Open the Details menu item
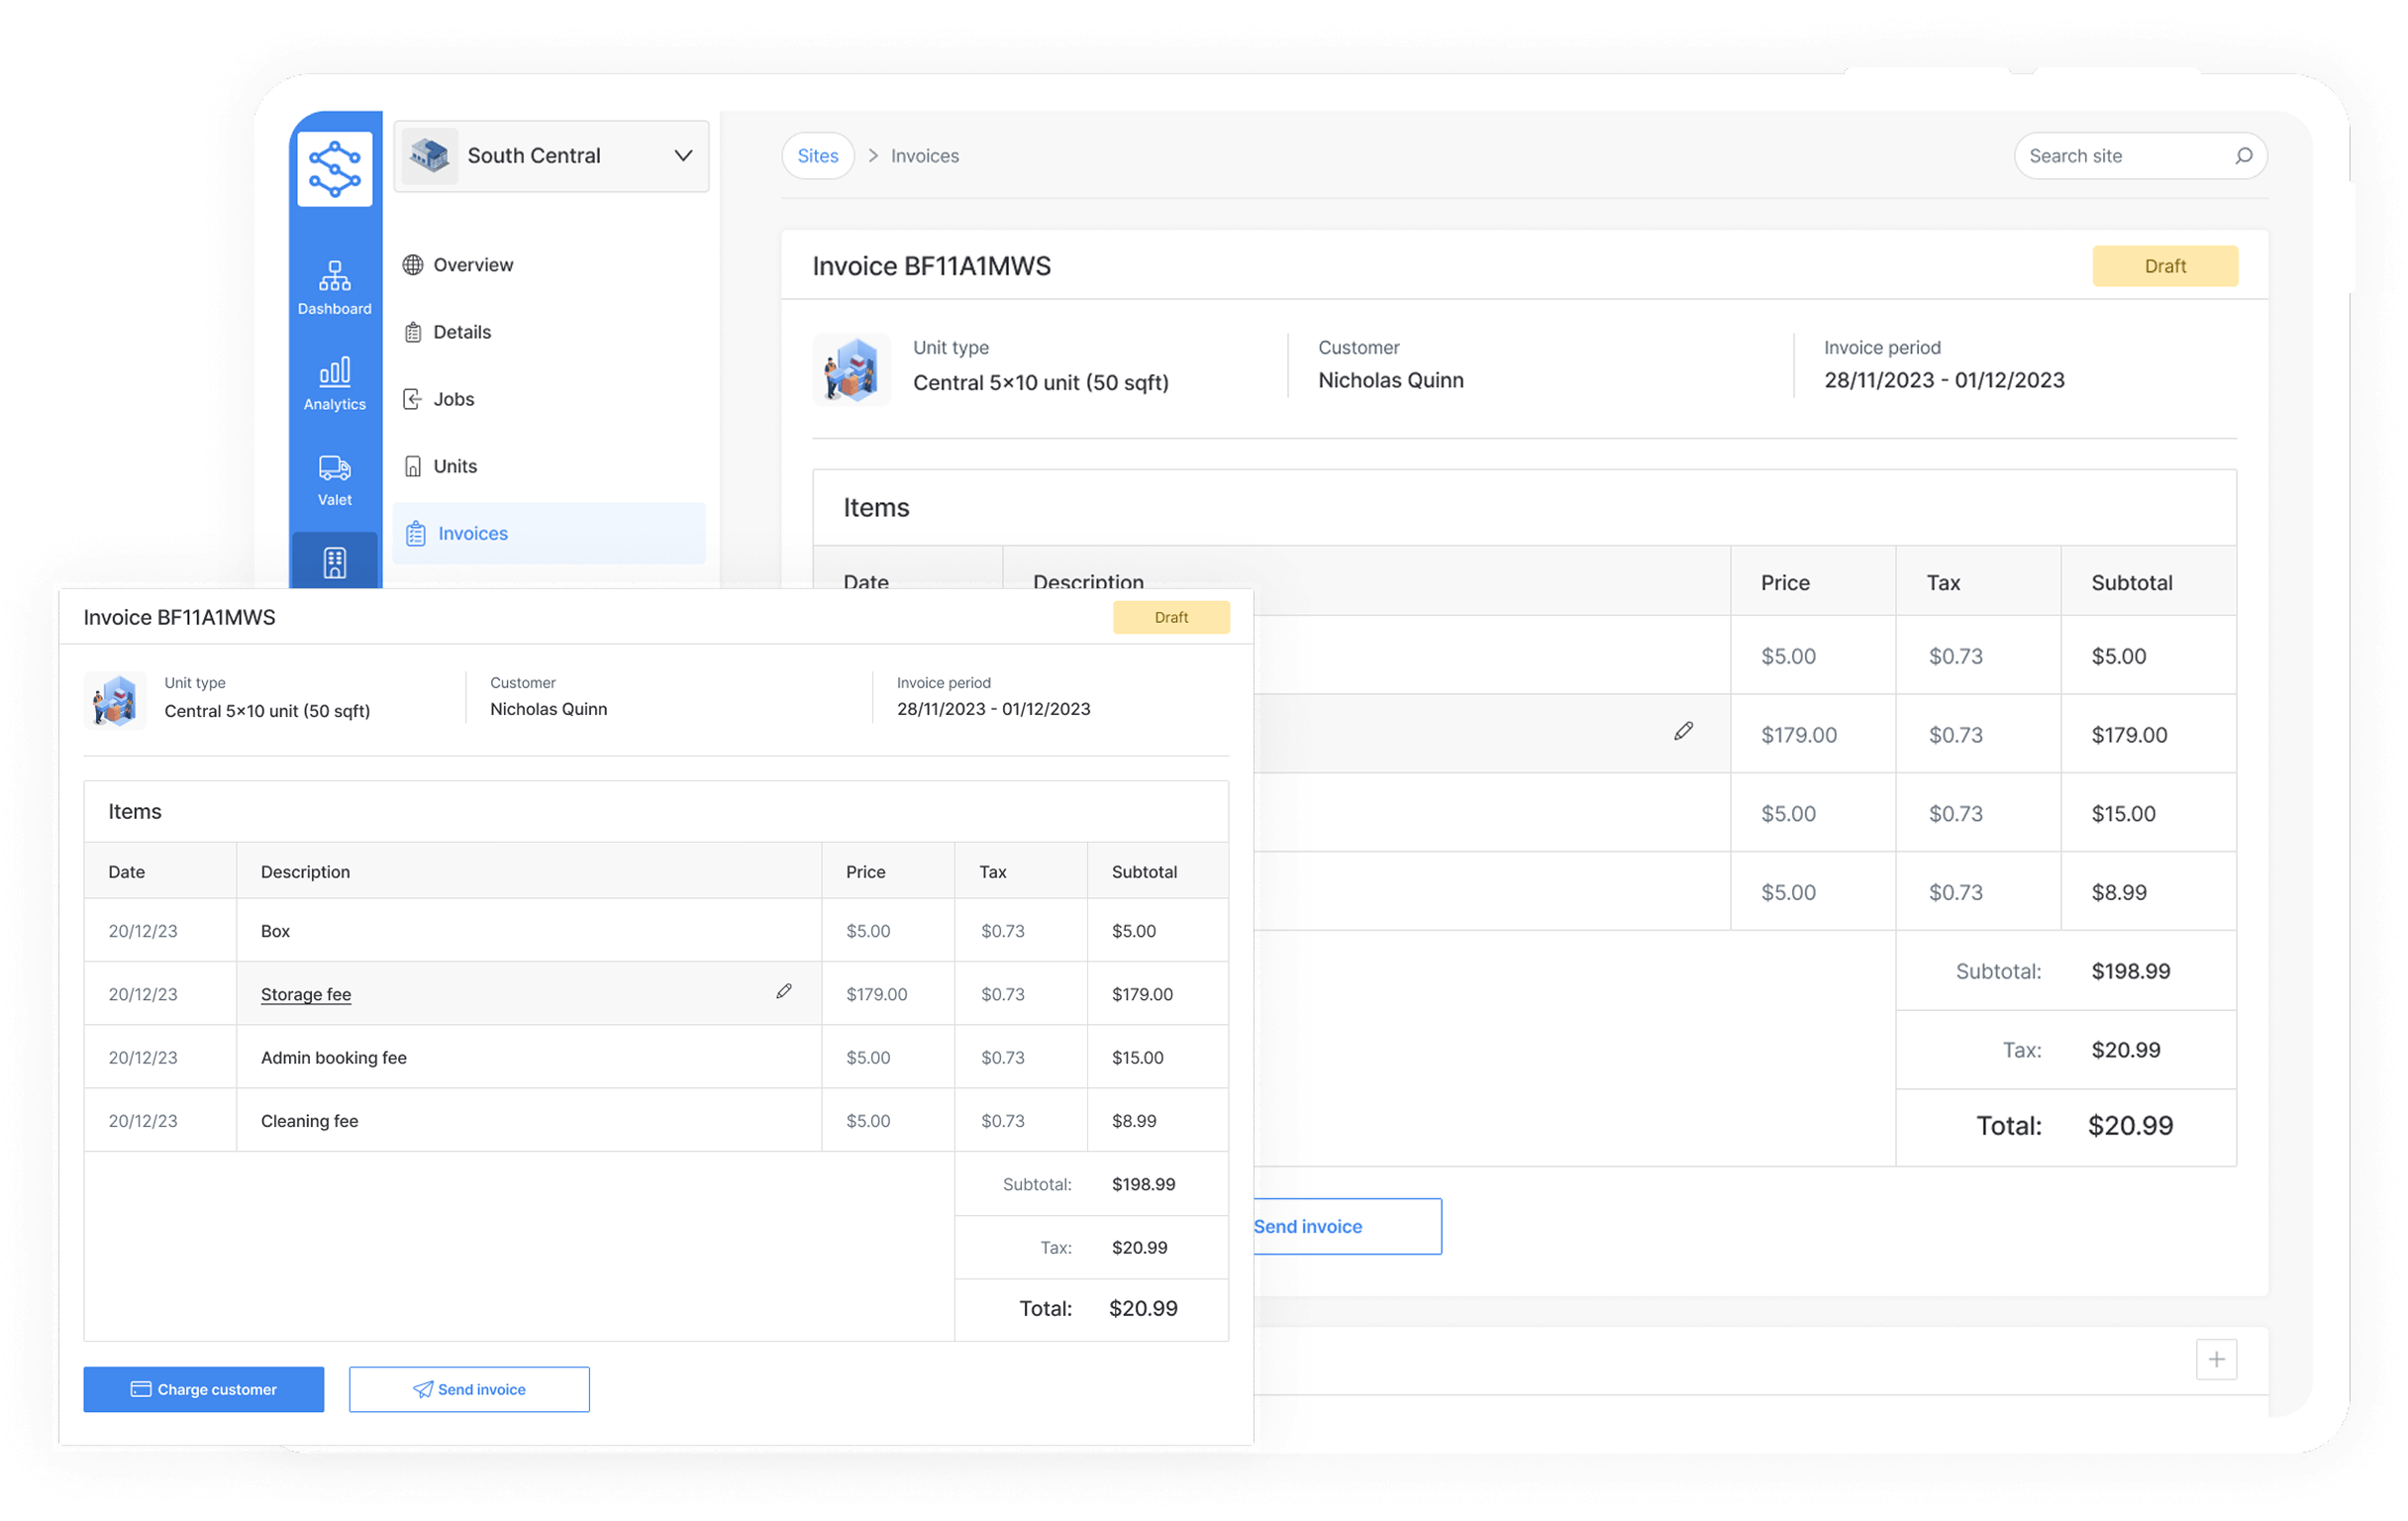Viewport: 2408px width, 1521px height. pyautogui.click(x=461, y=332)
